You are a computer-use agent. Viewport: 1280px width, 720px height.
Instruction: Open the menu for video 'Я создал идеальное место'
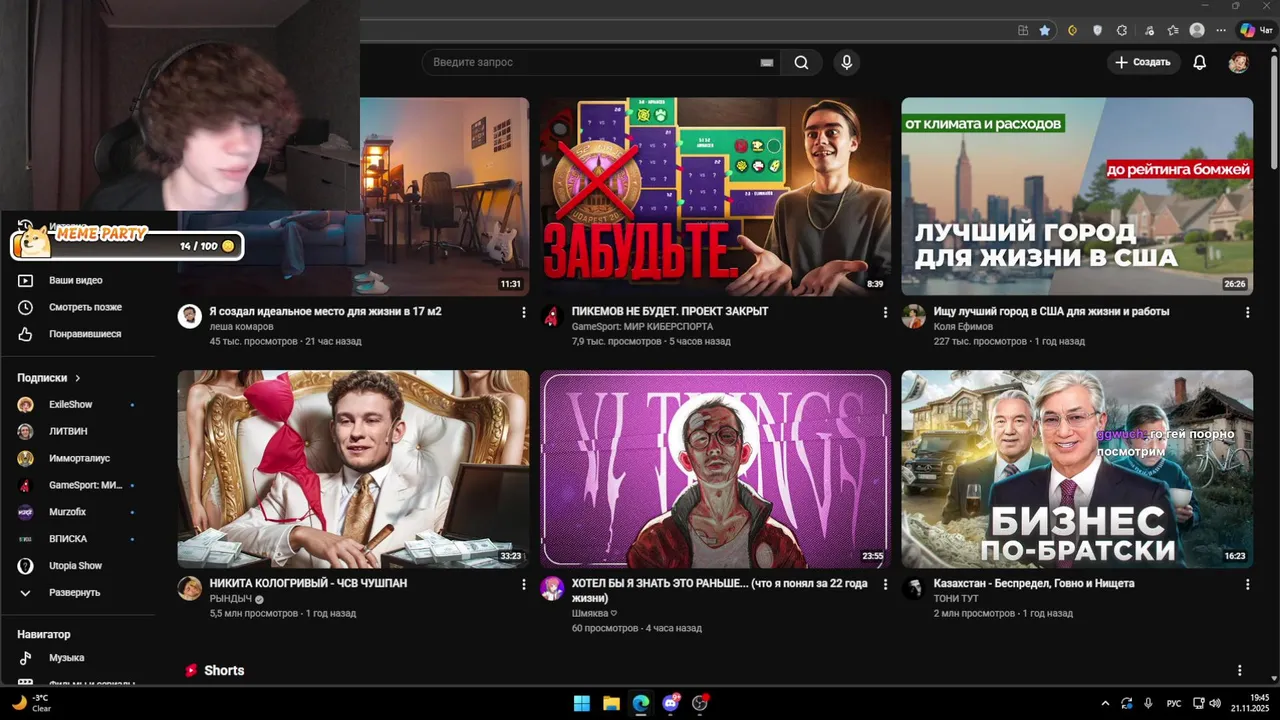pyautogui.click(x=523, y=313)
